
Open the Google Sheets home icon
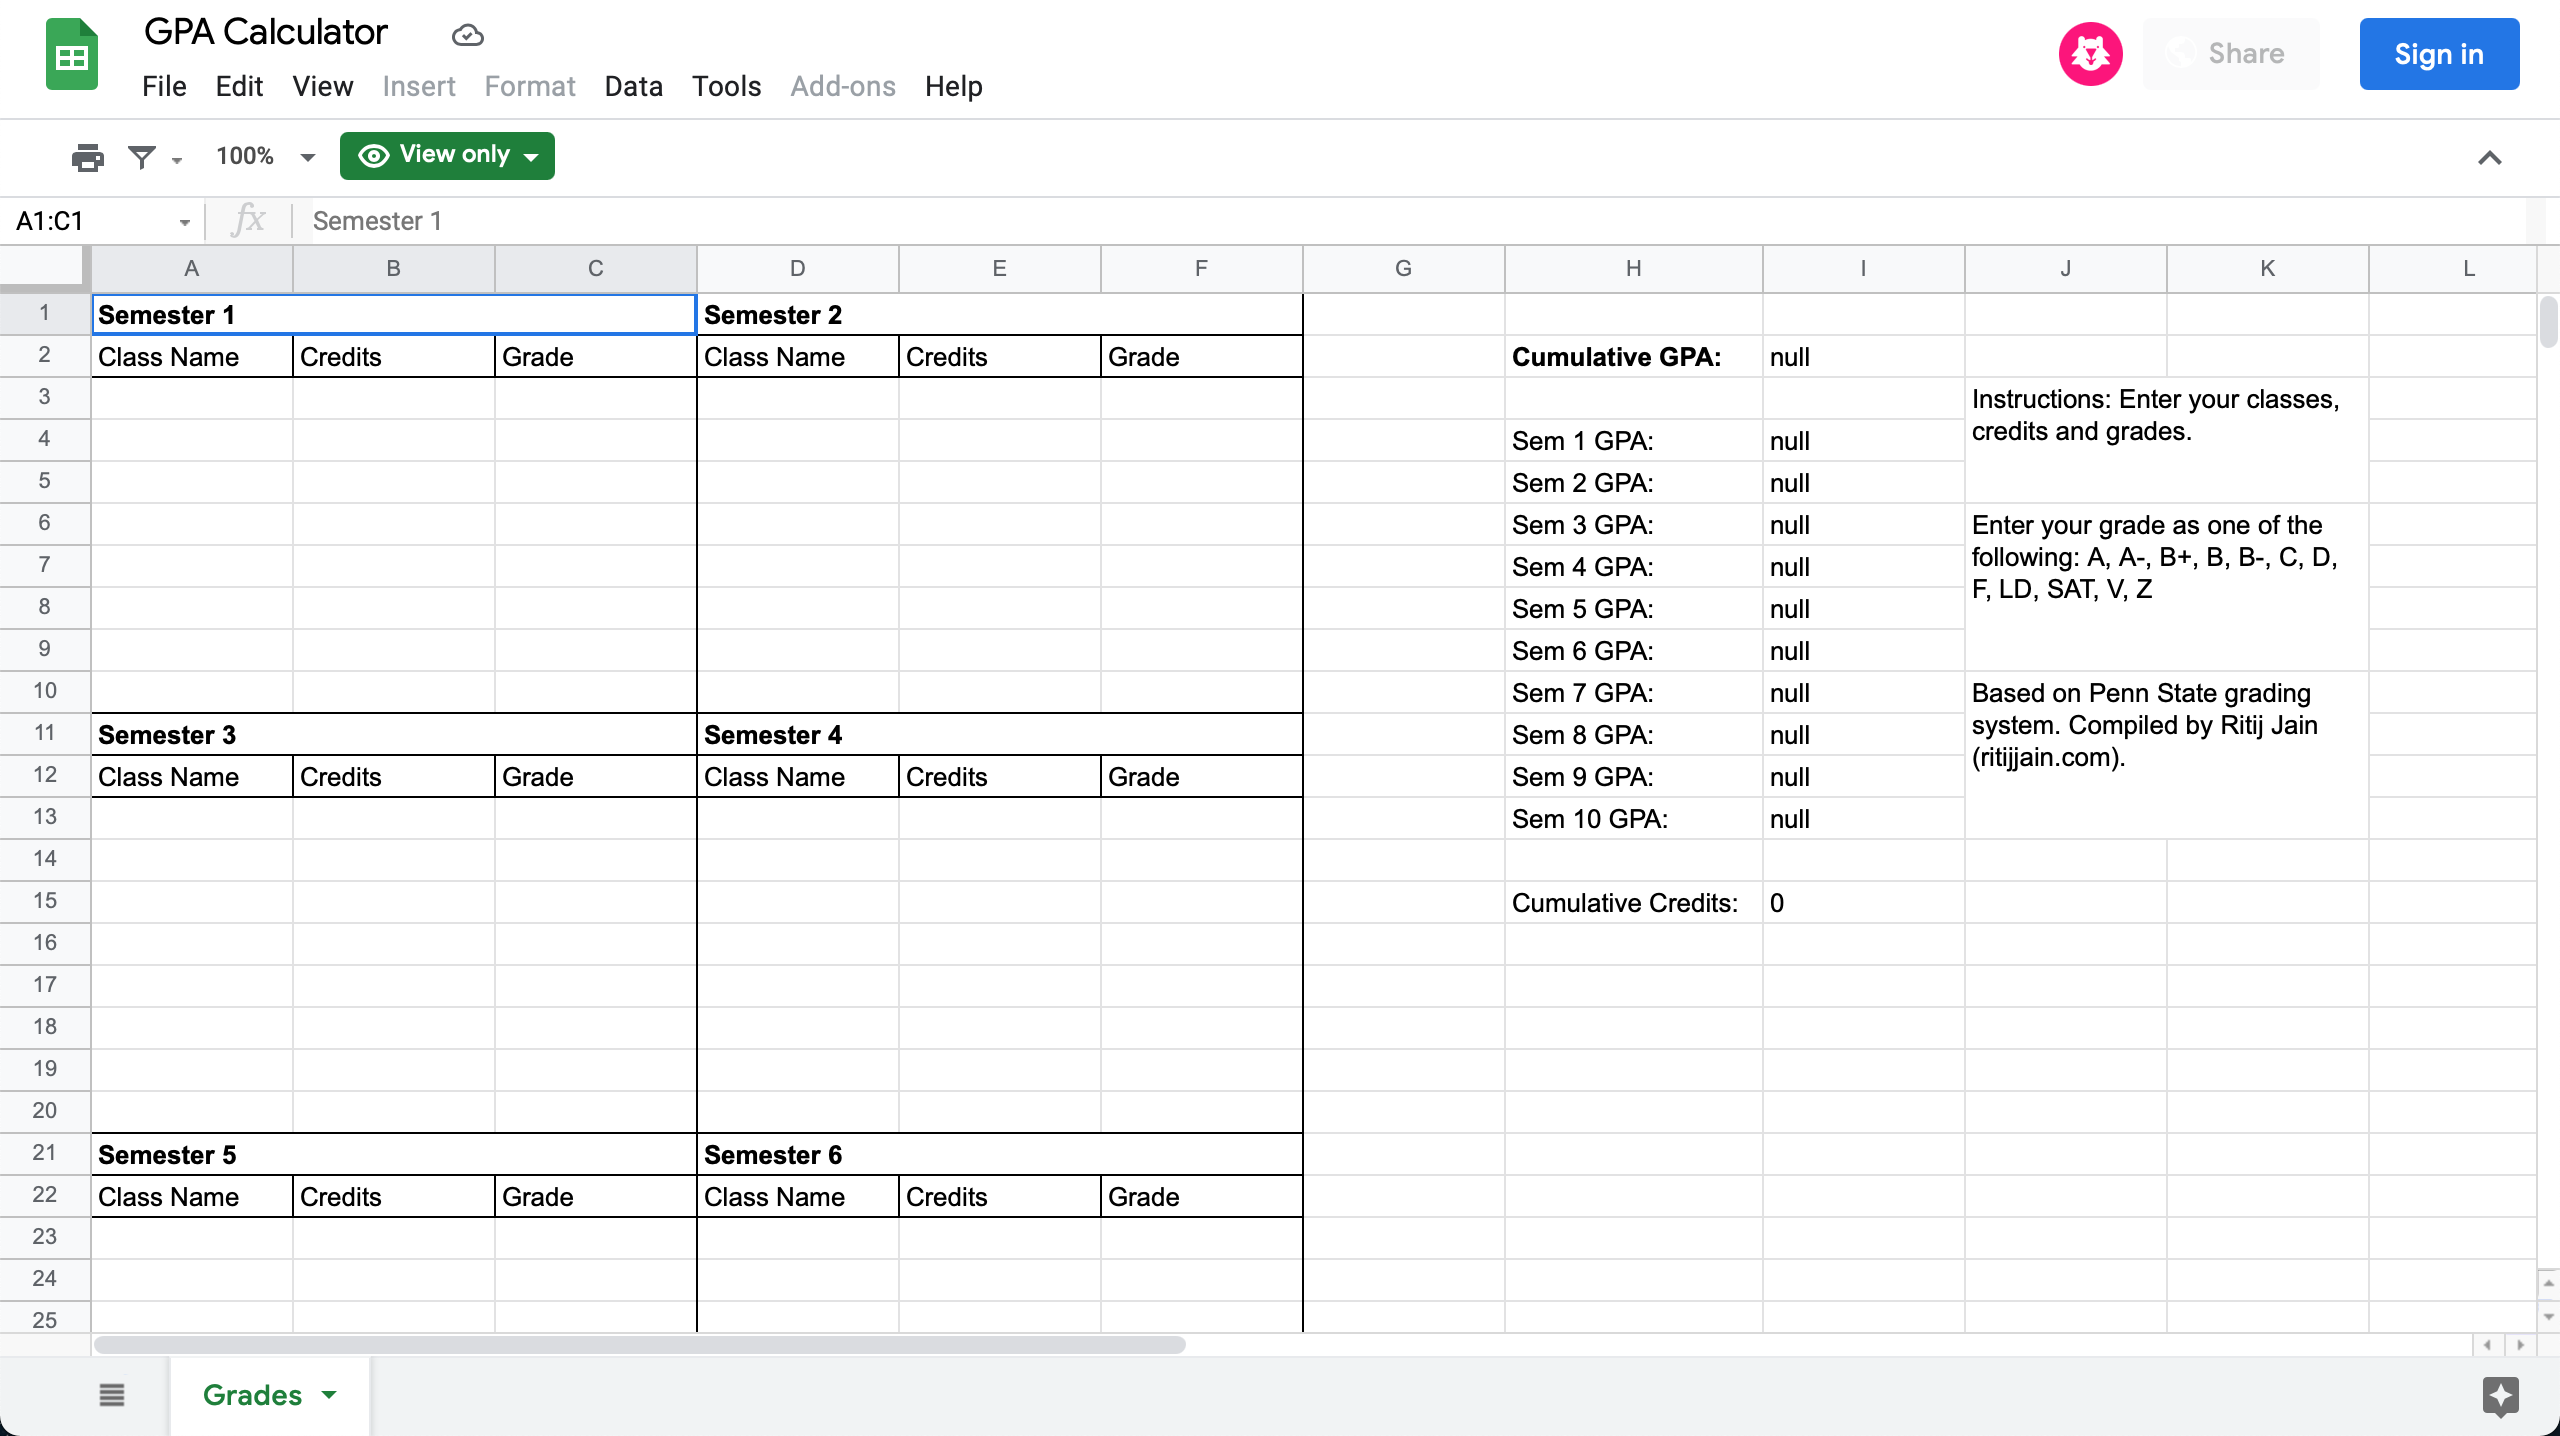tap(72, 56)
